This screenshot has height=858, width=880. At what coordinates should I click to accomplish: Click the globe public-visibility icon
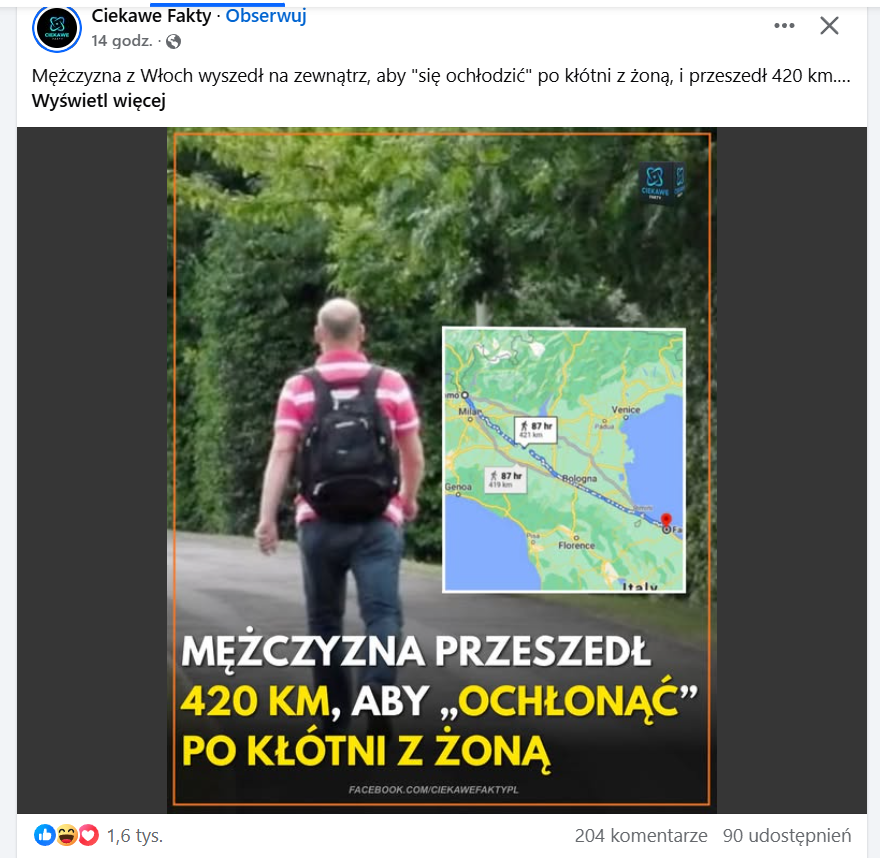click(173, 42)
